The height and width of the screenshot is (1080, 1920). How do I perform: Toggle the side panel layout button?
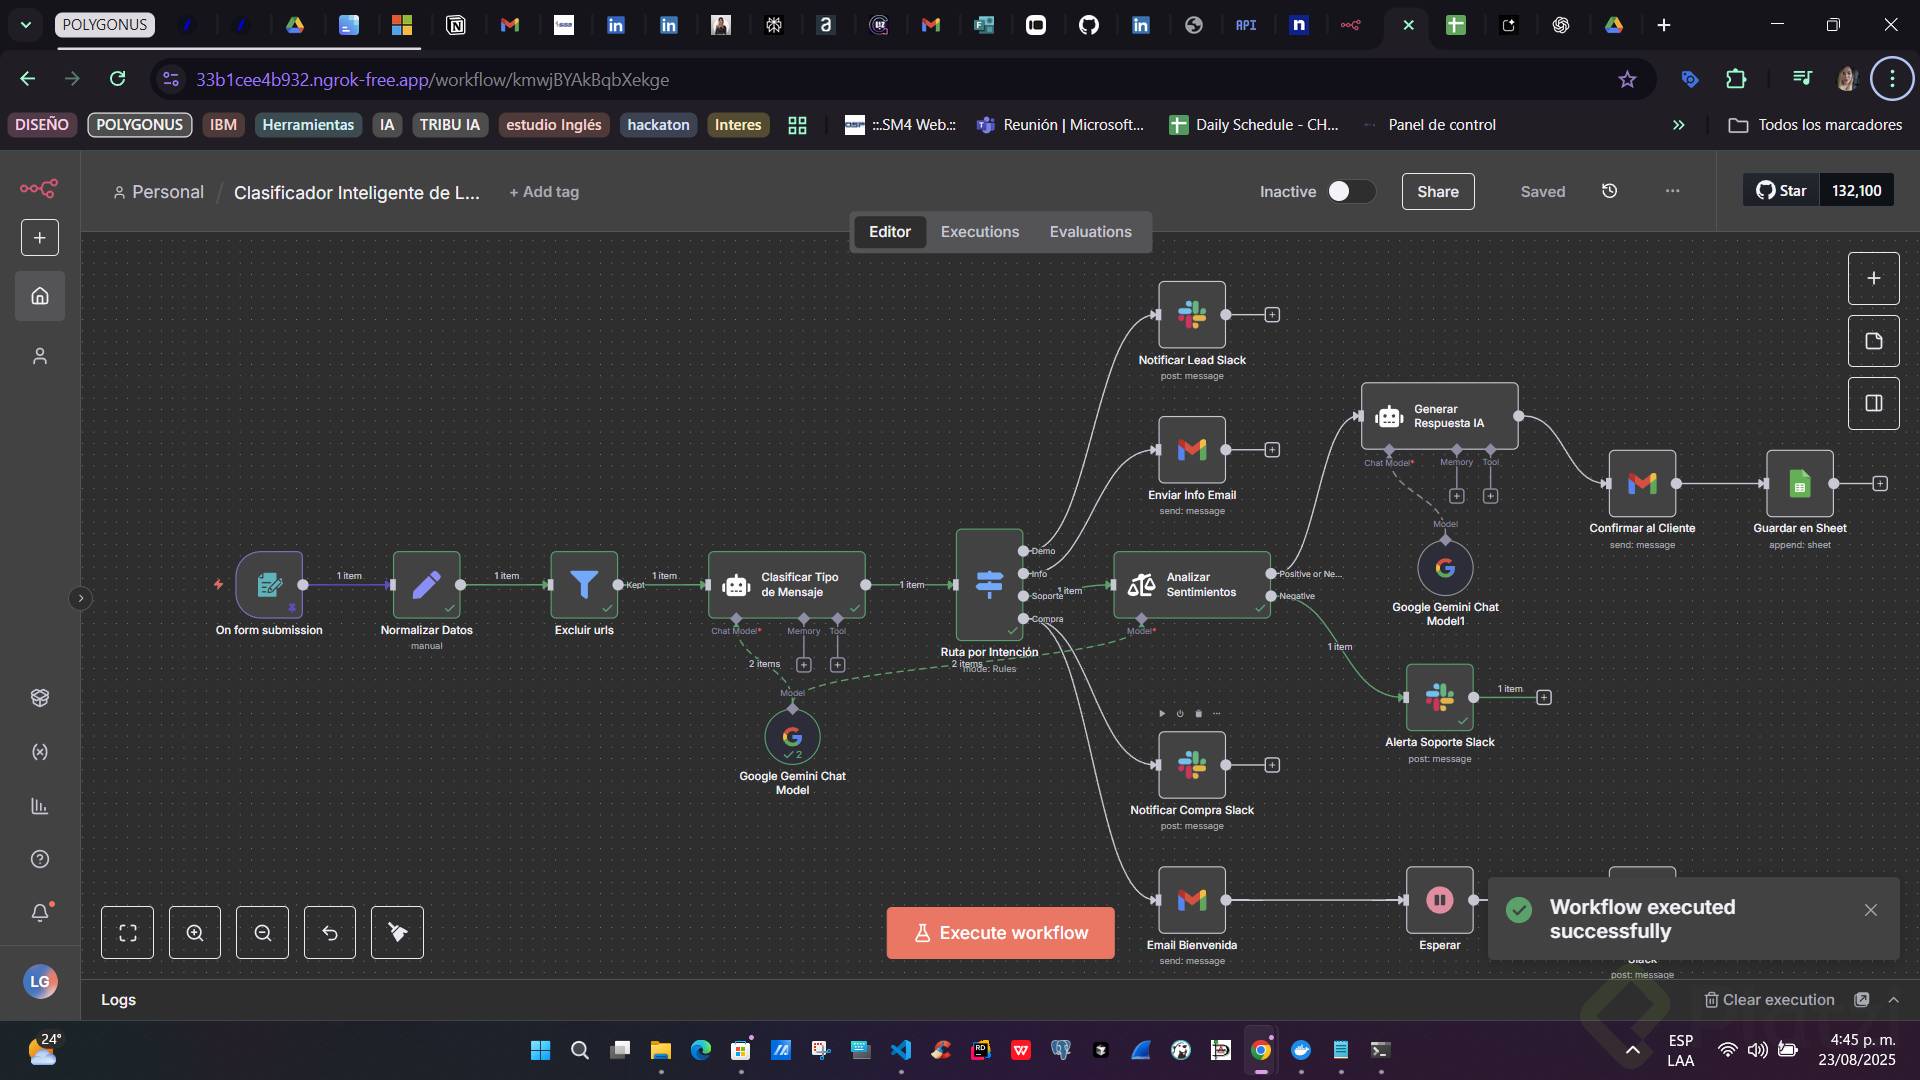(1874, 403)
